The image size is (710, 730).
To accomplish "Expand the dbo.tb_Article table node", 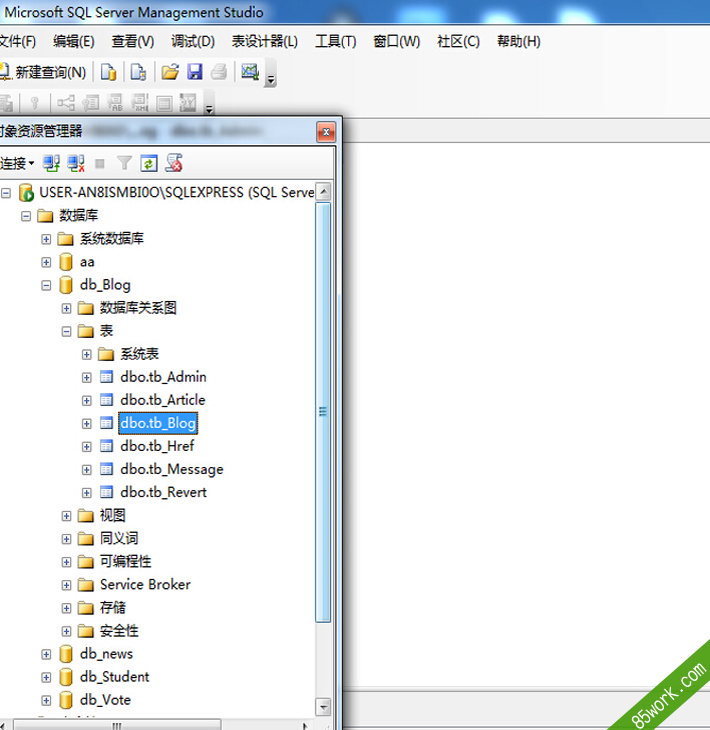I will 87,400.
